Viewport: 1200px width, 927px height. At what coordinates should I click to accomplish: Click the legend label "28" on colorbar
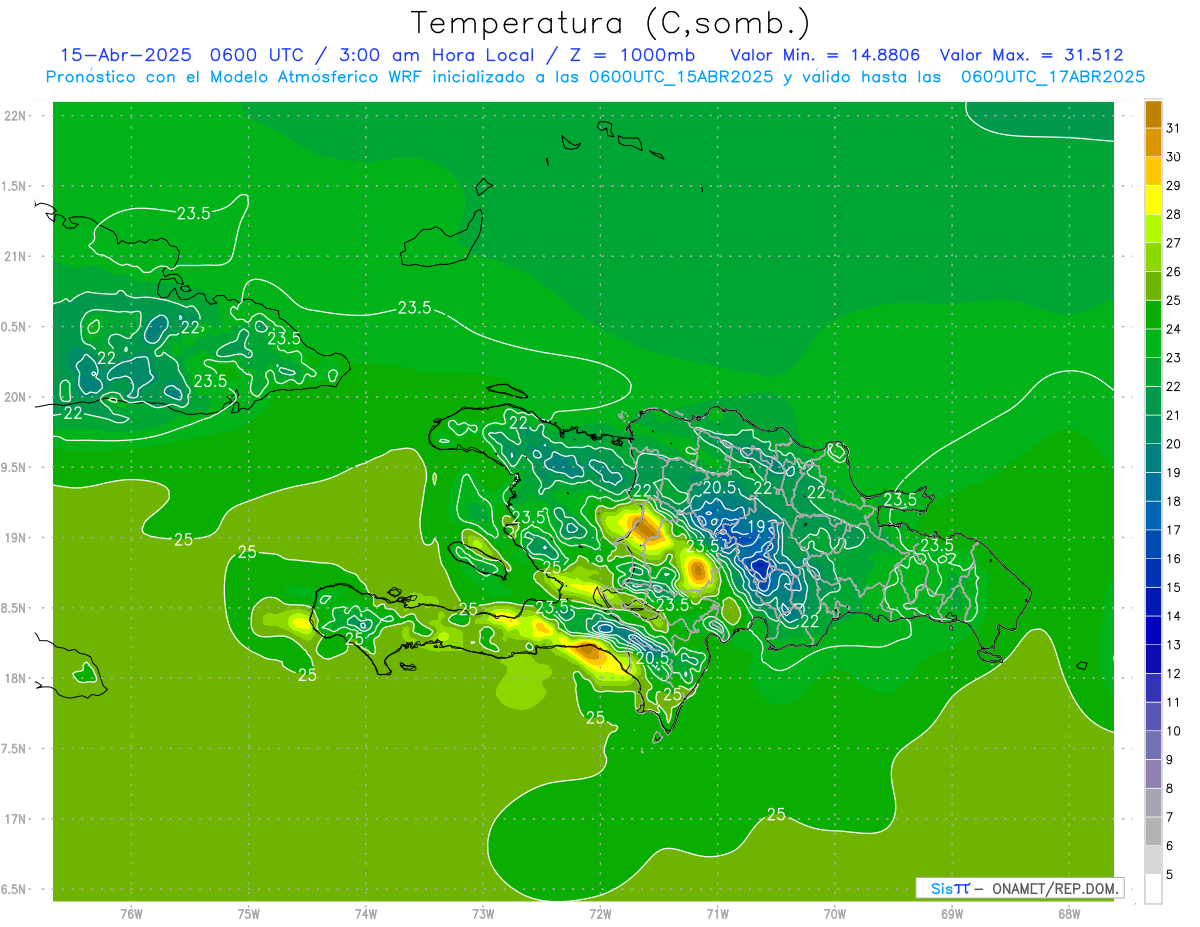coord(1174,214)
